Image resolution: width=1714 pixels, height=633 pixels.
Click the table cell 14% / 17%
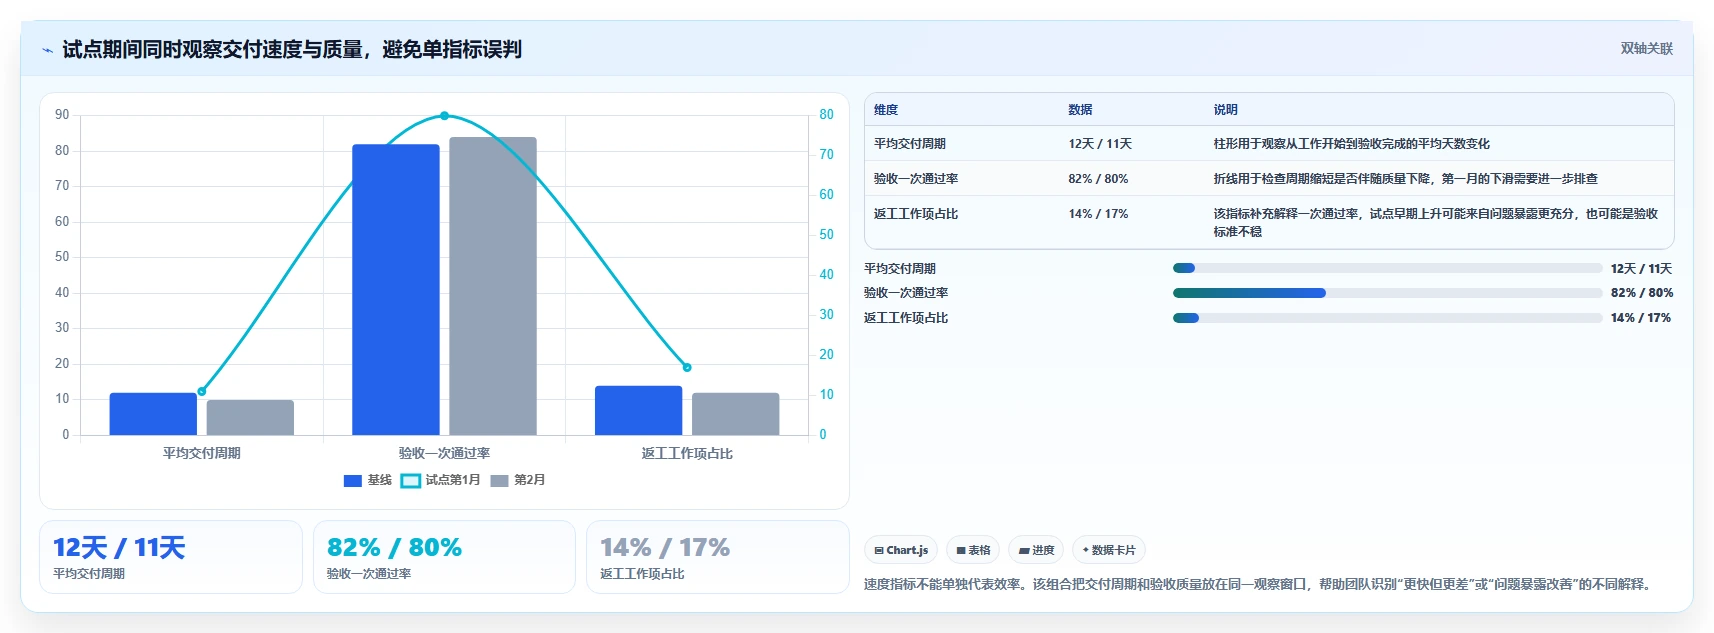[1098, 214]
